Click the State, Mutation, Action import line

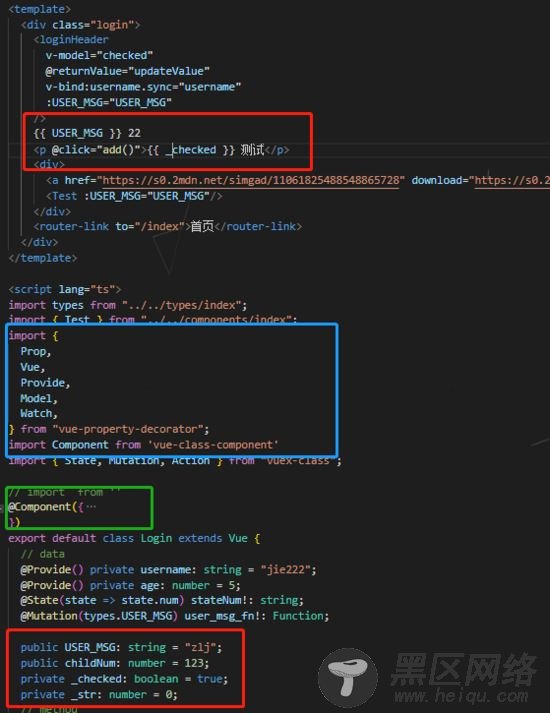click(175, 461)
